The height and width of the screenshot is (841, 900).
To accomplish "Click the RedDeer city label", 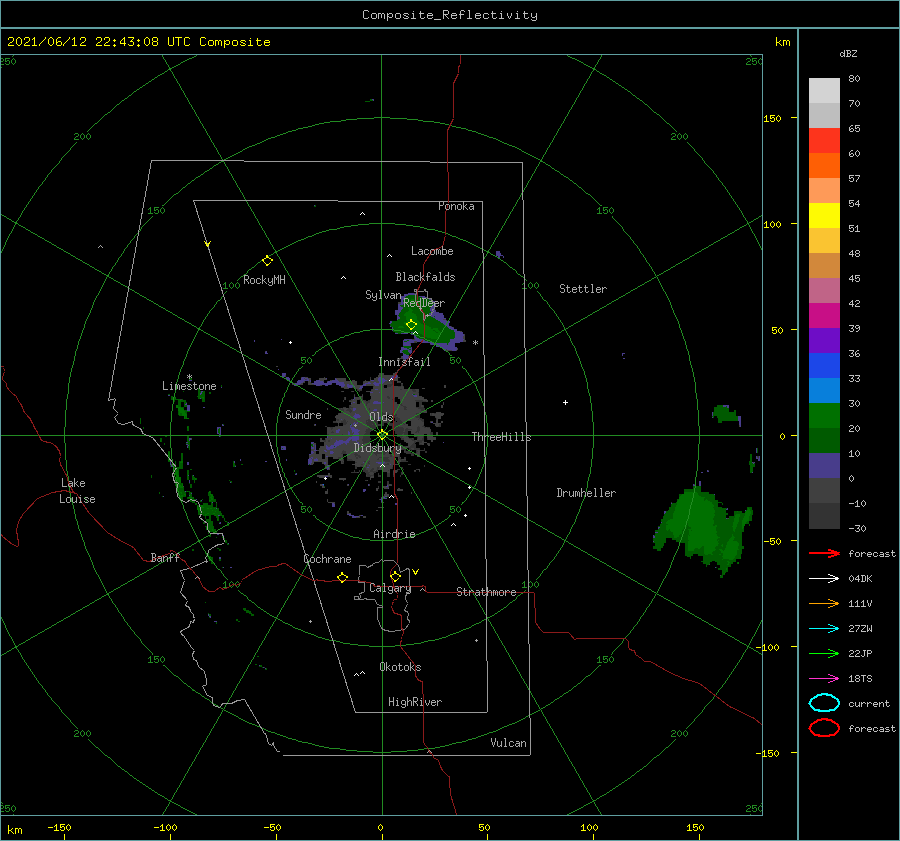I will coord(424,303).
